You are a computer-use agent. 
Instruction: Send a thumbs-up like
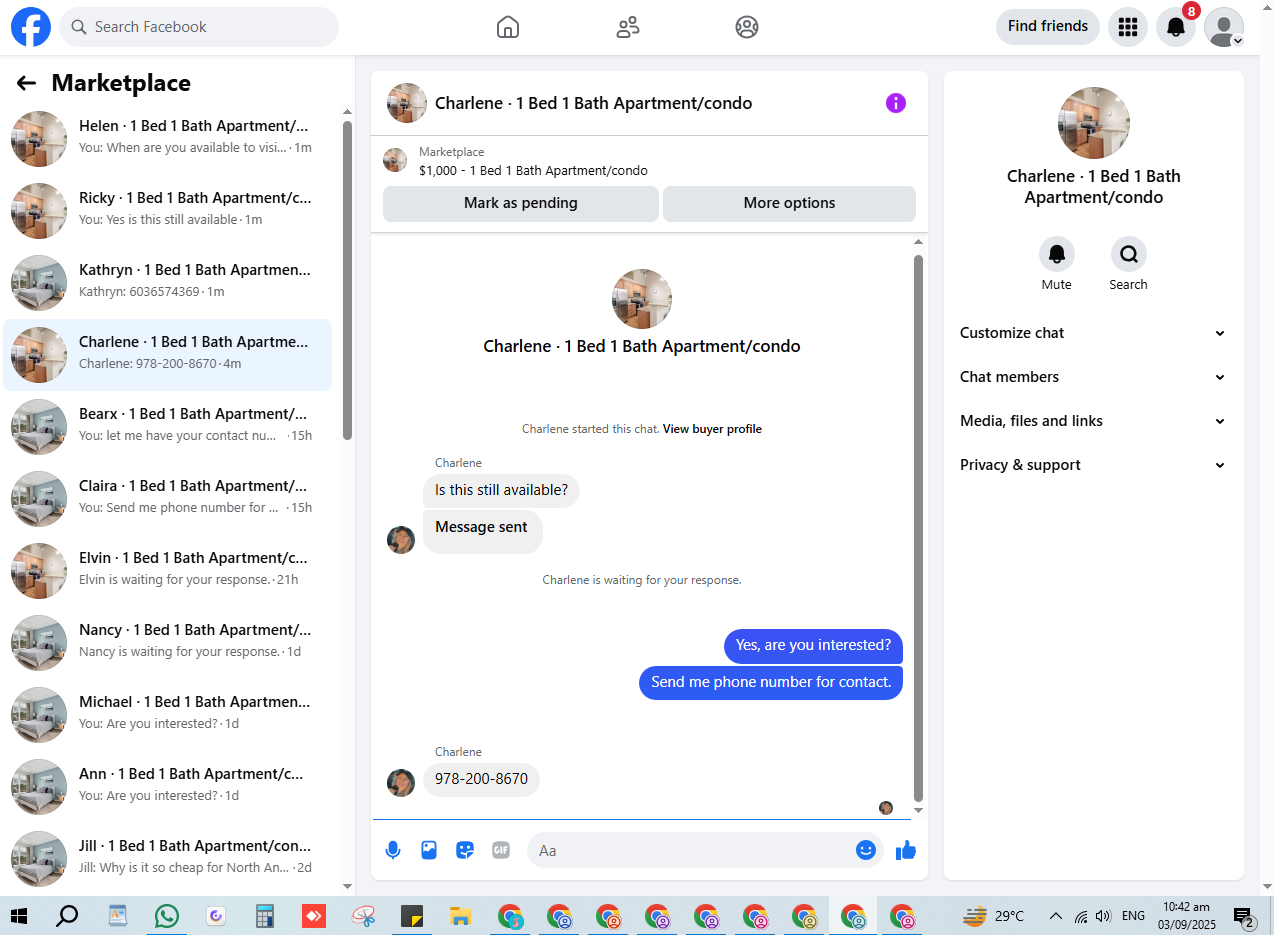point(906,850)
